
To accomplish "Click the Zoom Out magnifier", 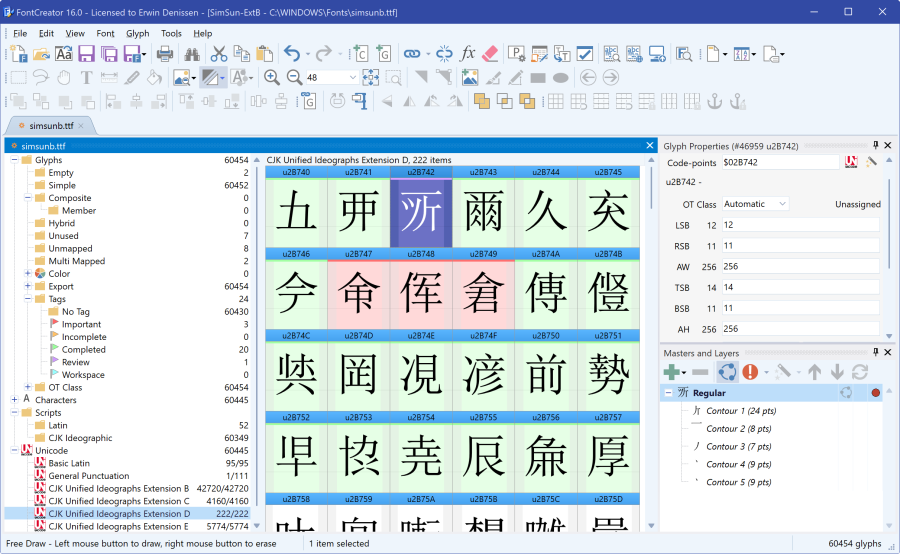I will tap(294, 78).
